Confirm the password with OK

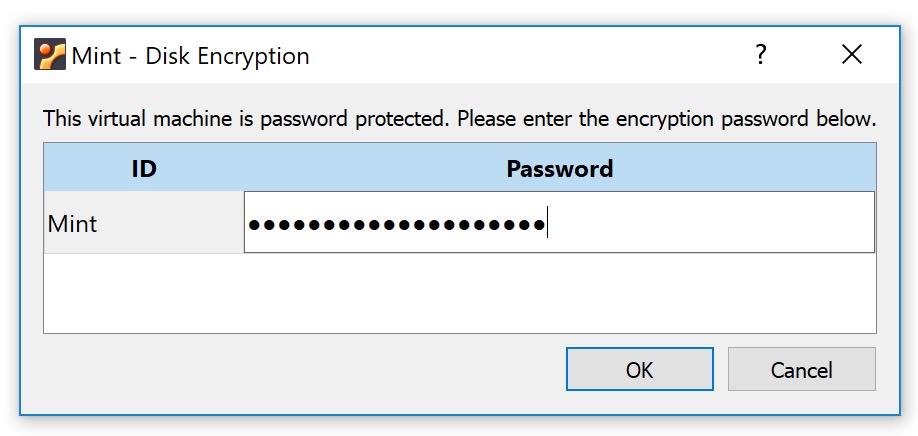[639, 370]
